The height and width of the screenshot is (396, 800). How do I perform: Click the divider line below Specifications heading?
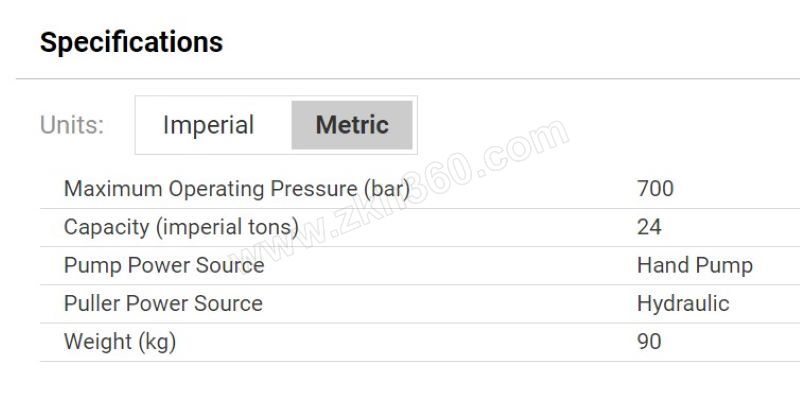coord(408,79)
